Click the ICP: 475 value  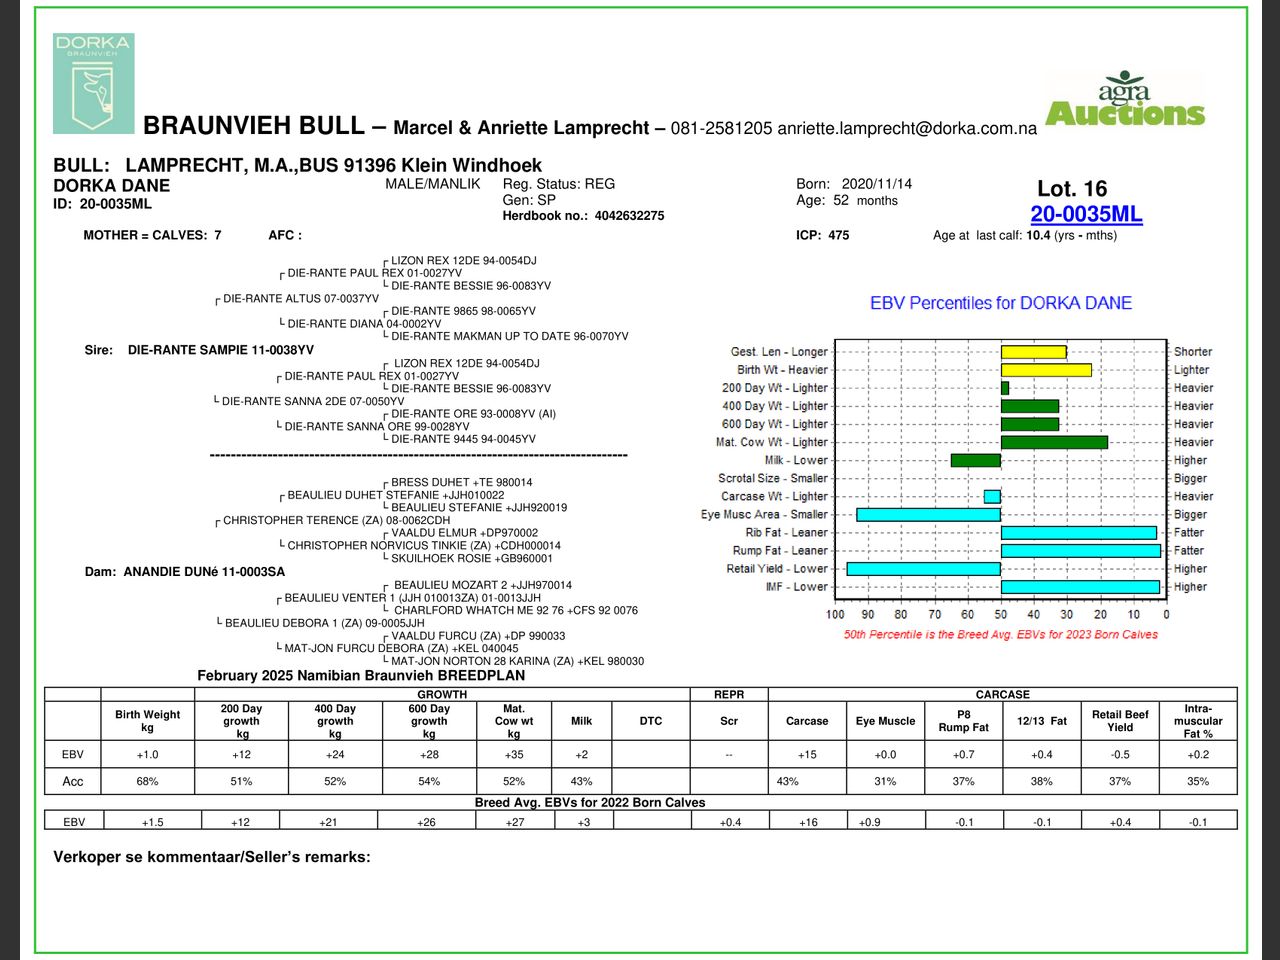(x=823, y=236)
